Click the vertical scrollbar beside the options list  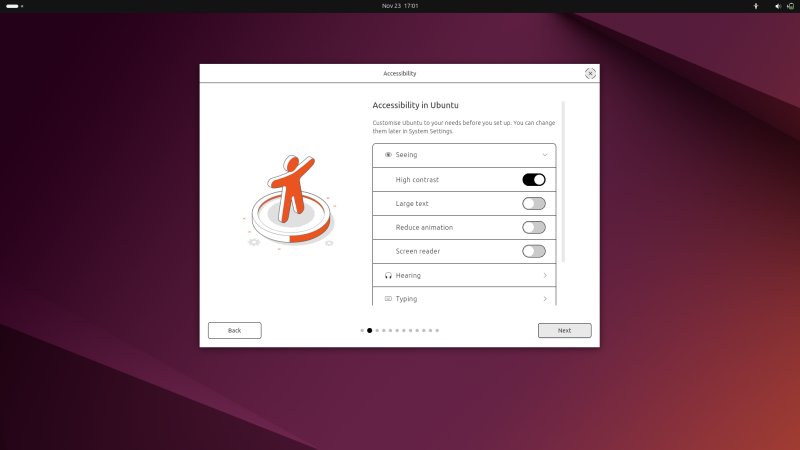(563, 182)
